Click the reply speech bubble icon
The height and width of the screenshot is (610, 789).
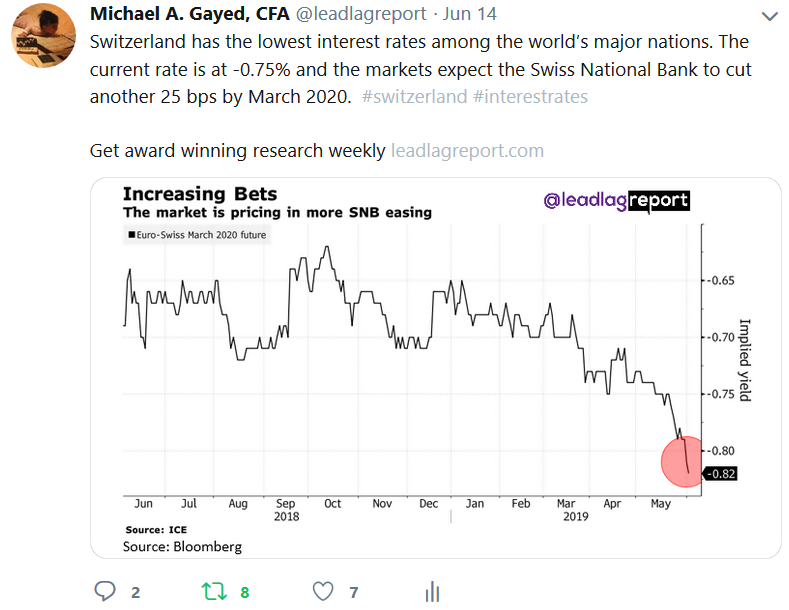107,592
